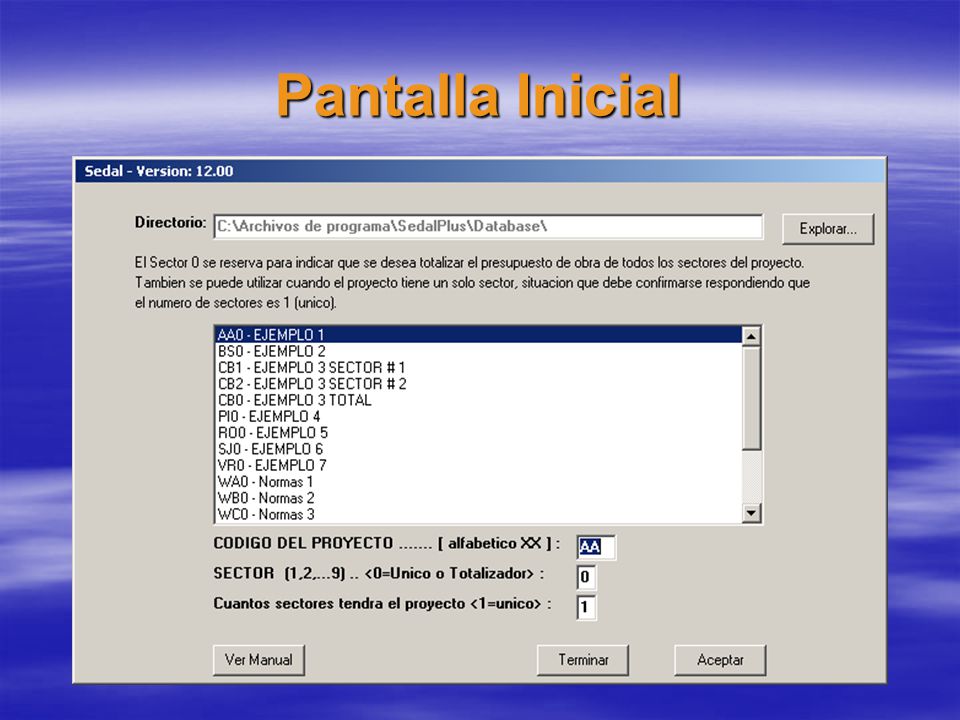Click the project list scroll down arrow
The width and height of the screenshot is (960, 720).
point(751,512)
